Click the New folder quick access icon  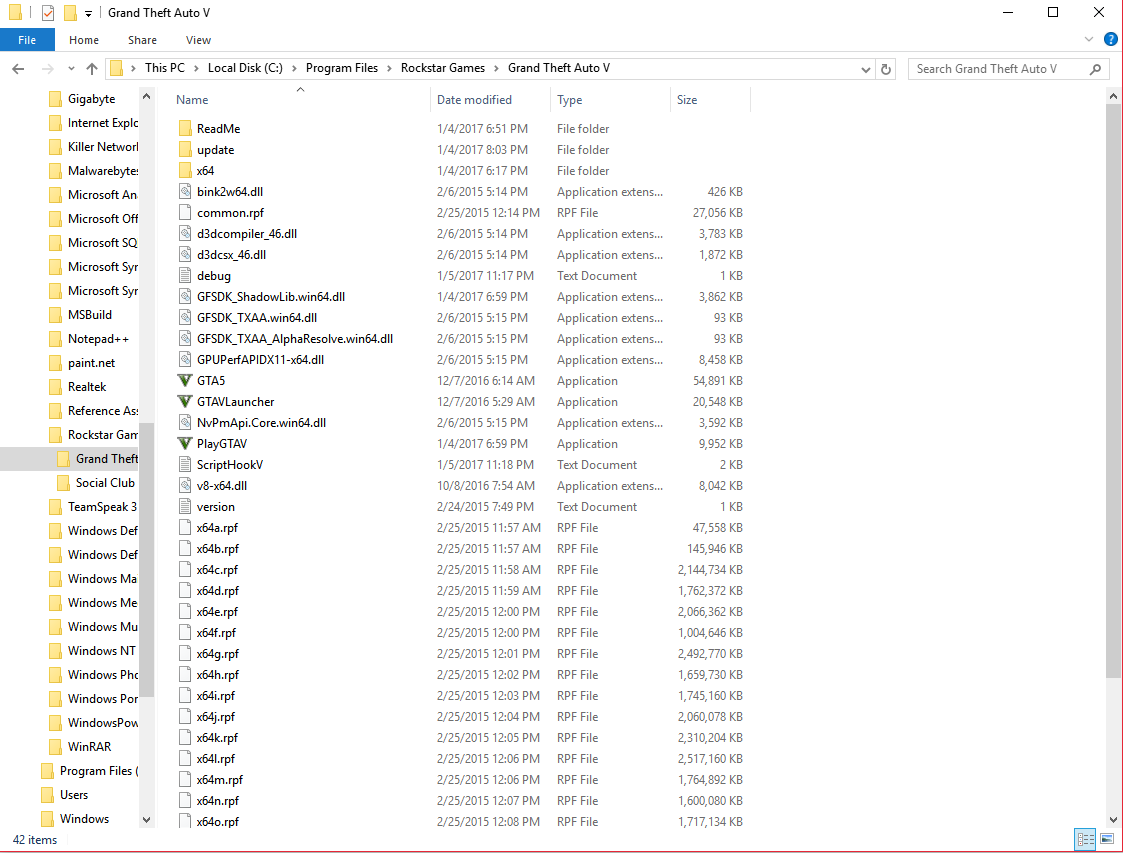(x=69, y=13)
